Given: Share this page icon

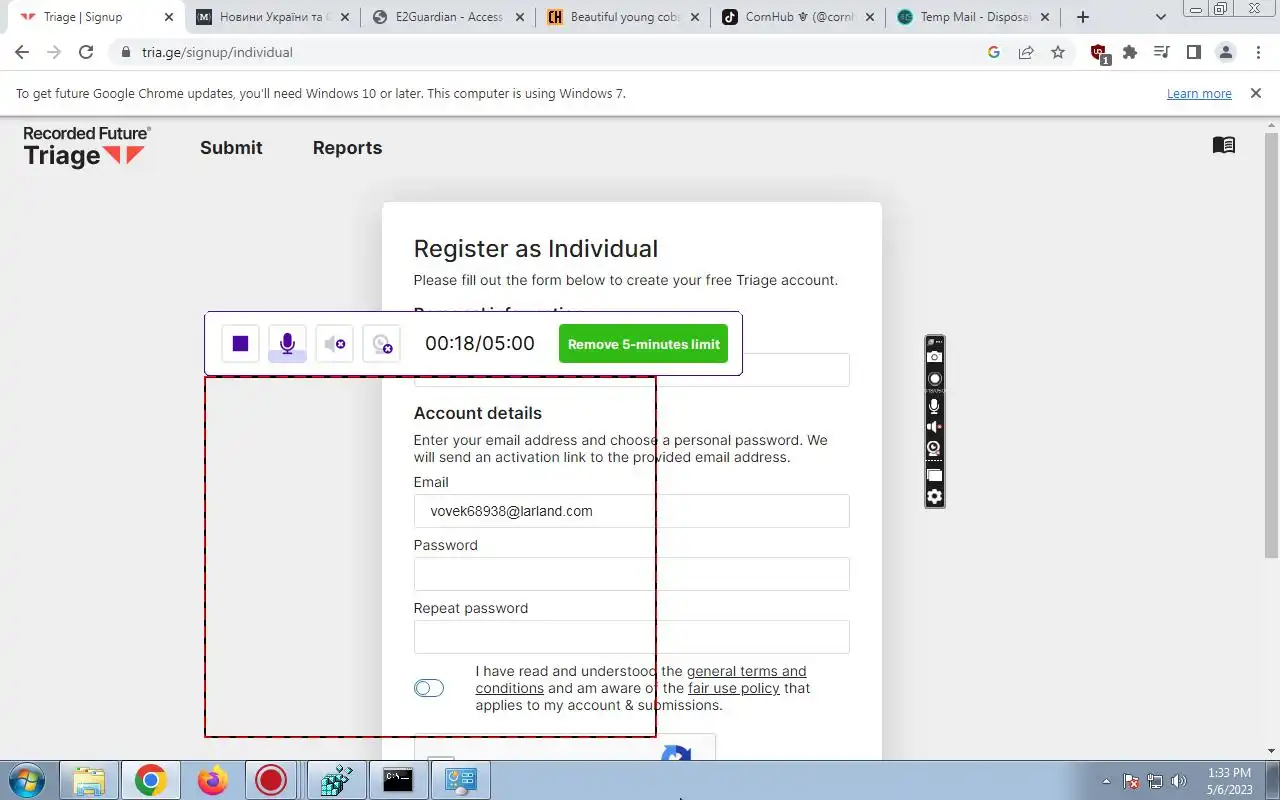Looking at the screenshot, I should pos(1026,52).
